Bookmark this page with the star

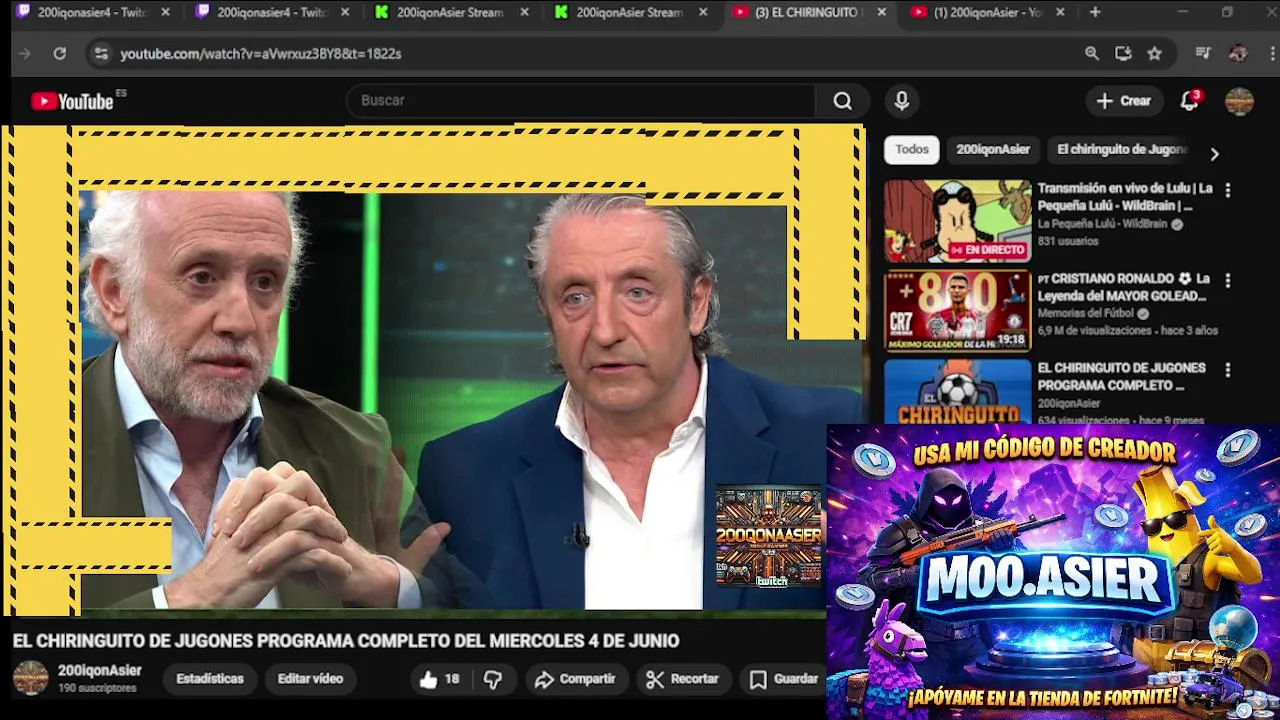tap(1154, 54)
